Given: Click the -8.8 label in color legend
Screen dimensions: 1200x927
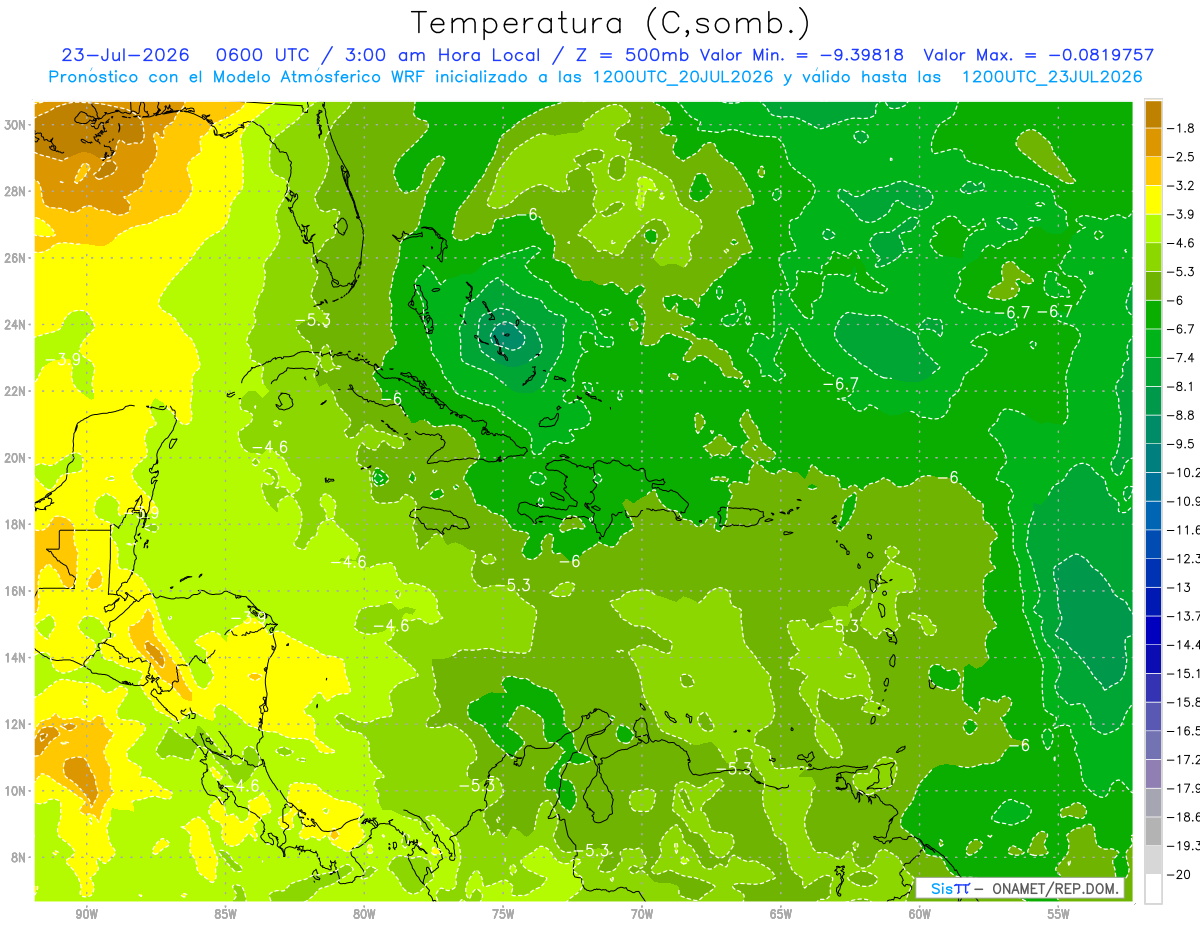Looking at the screenshot, I should [1182, 414].
